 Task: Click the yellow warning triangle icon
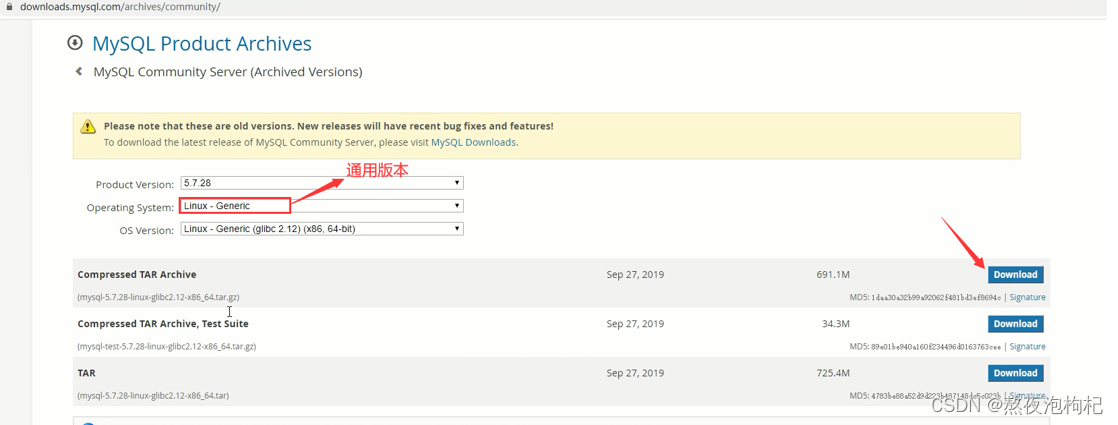pyautogui.click(x=88, y=127)
